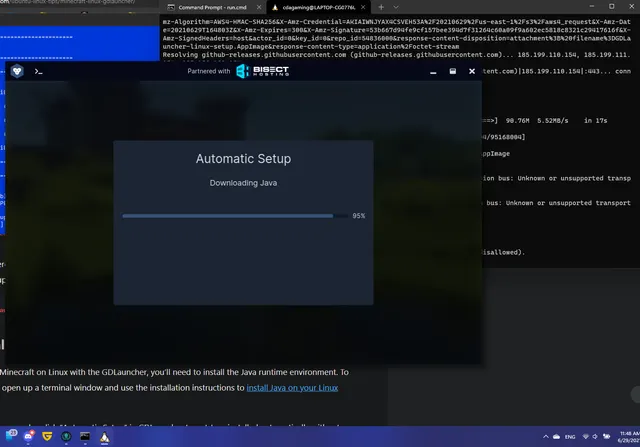This screenshot has width=640, height=447.
Task: Open the Discord taskbar icon
Action: point(29,436)
